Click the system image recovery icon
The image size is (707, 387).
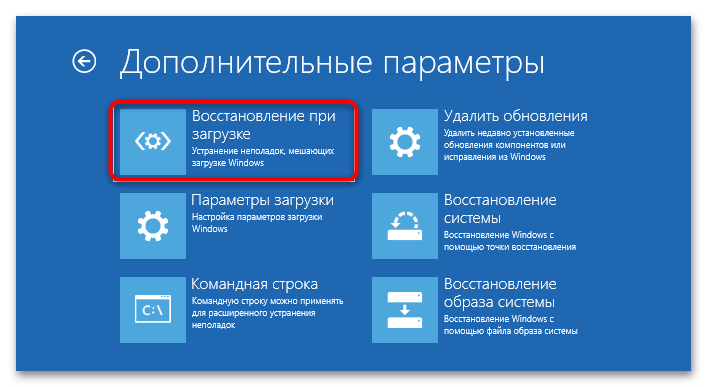coord(404,310)
